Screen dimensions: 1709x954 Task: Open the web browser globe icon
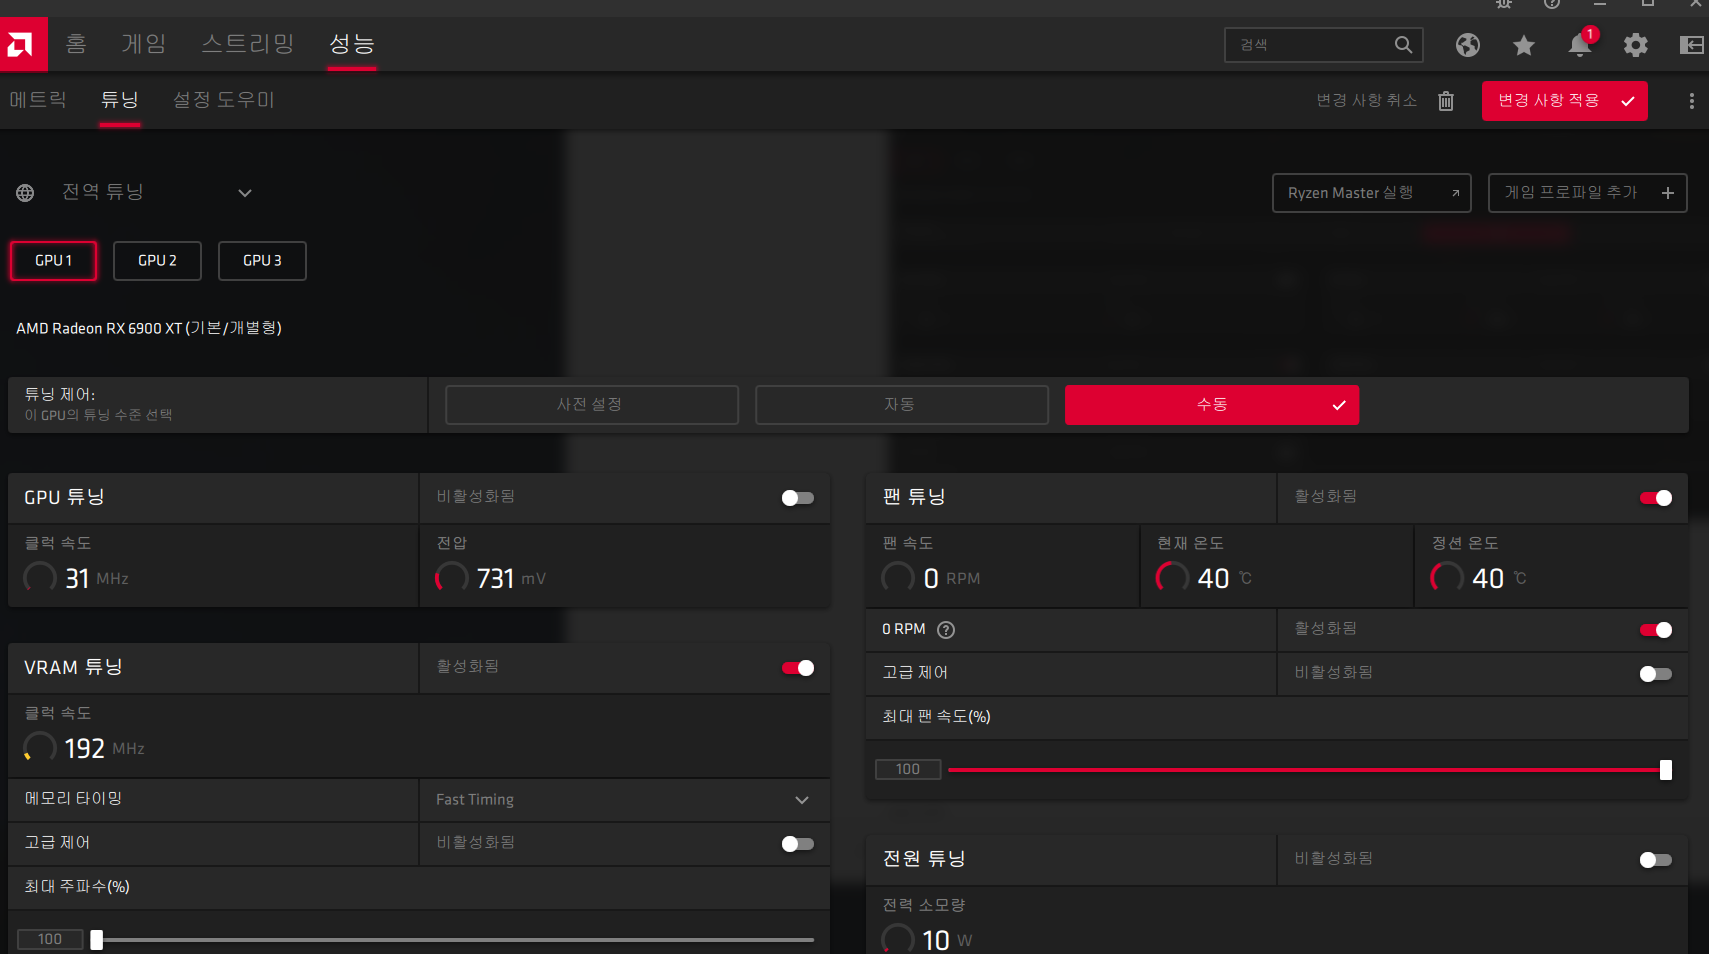(x=1467, y=45)
